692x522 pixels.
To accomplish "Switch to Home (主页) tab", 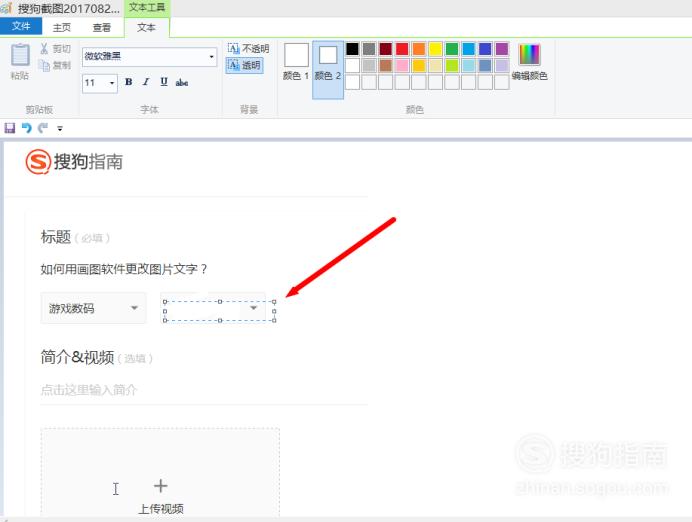I will pos(62,27).
